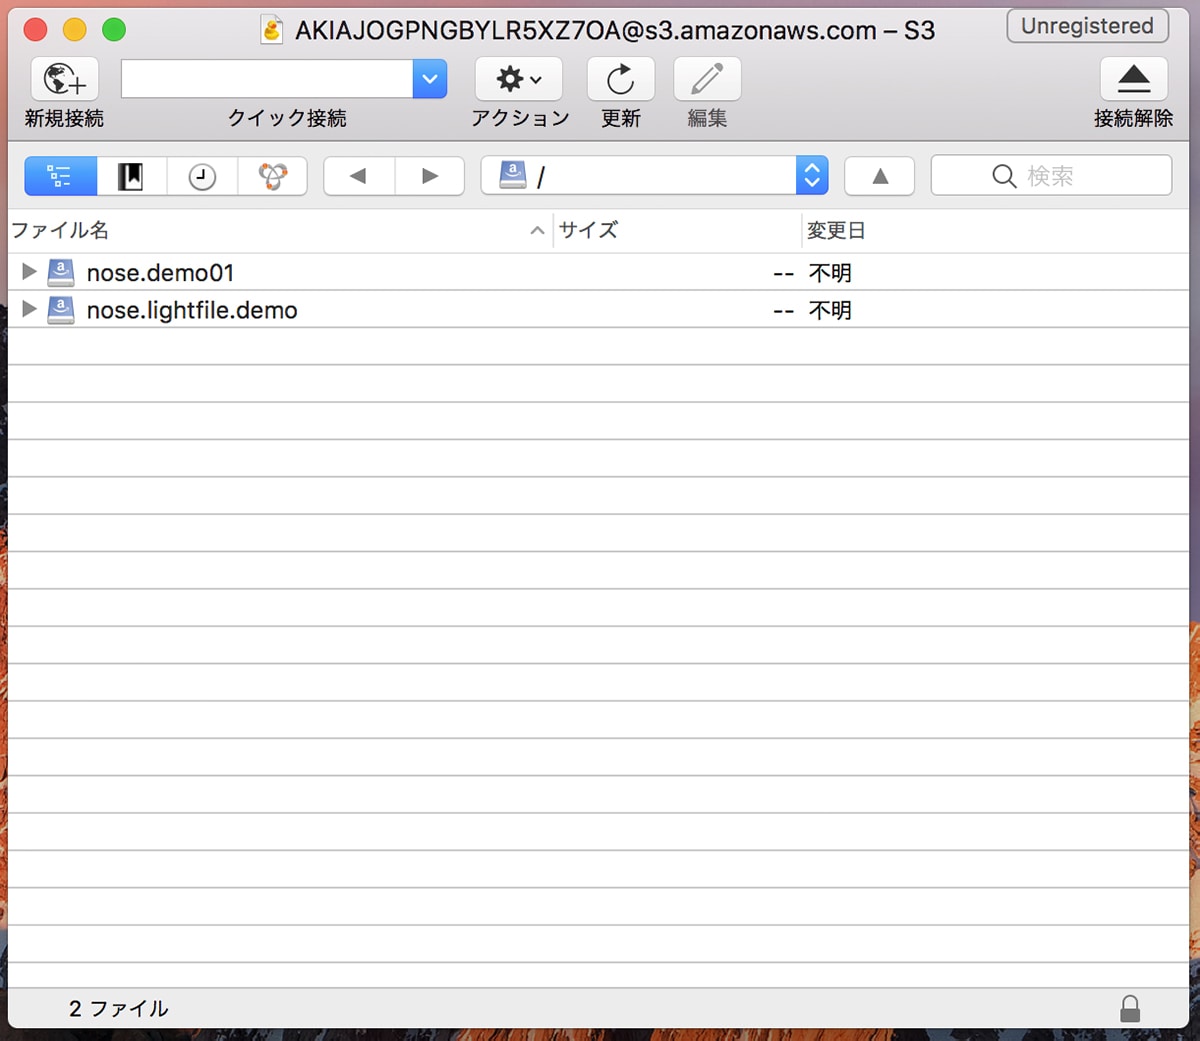The width and height of the screenshot is (1200, 1041).
Task: Go forward with the right arrow
Action: point(430,176)
